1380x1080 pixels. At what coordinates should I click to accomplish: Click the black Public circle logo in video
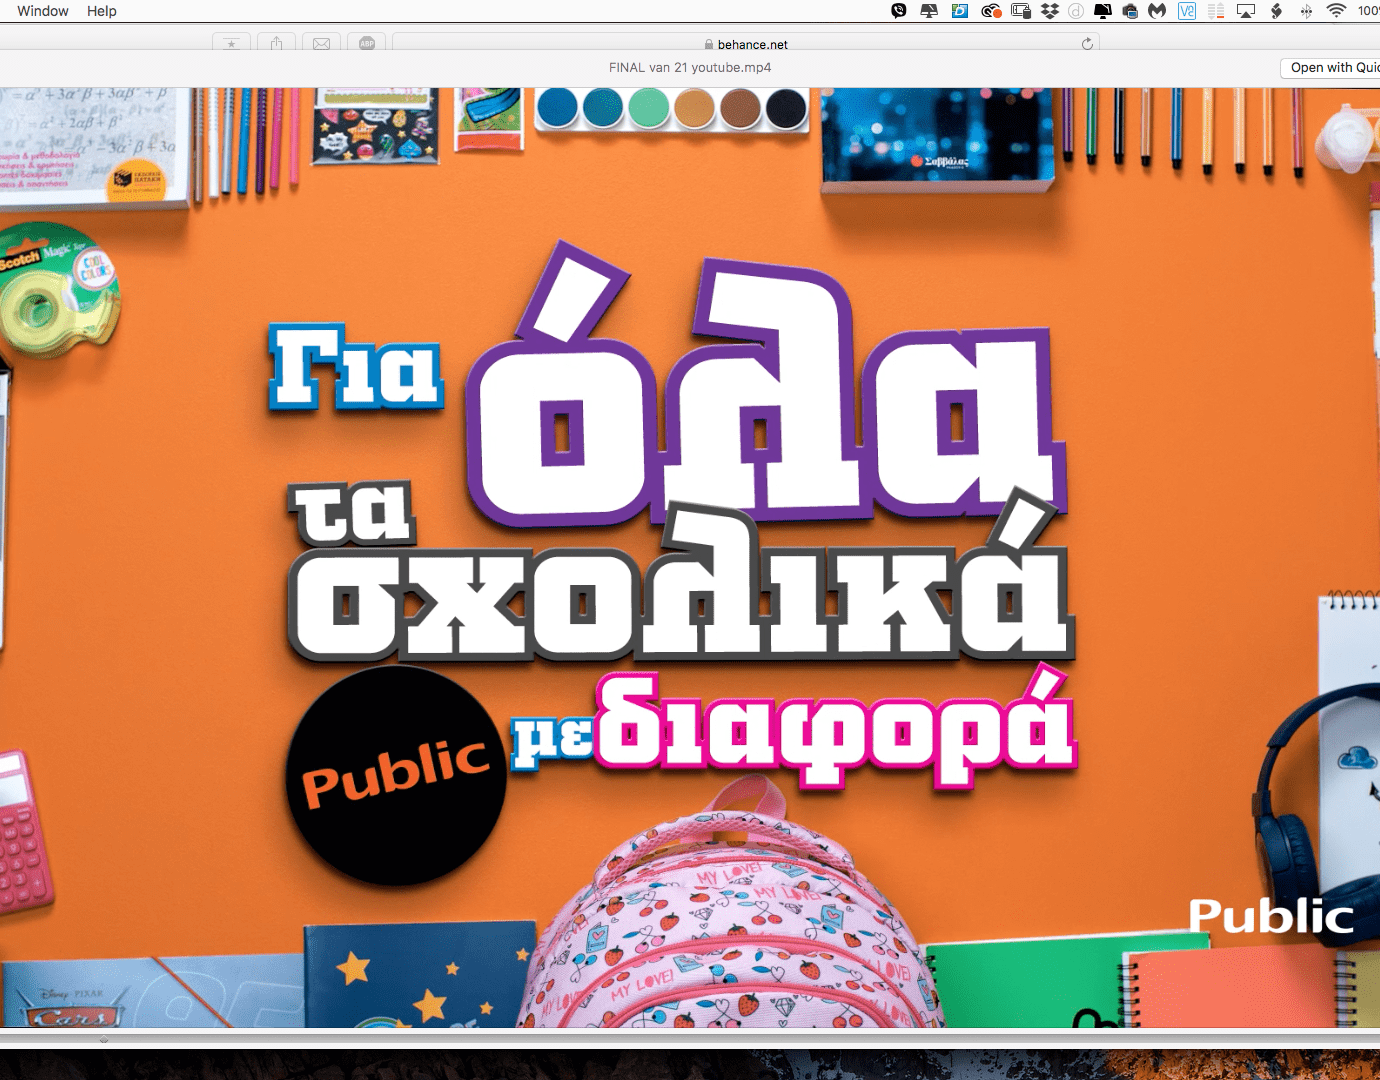[397, 776]
